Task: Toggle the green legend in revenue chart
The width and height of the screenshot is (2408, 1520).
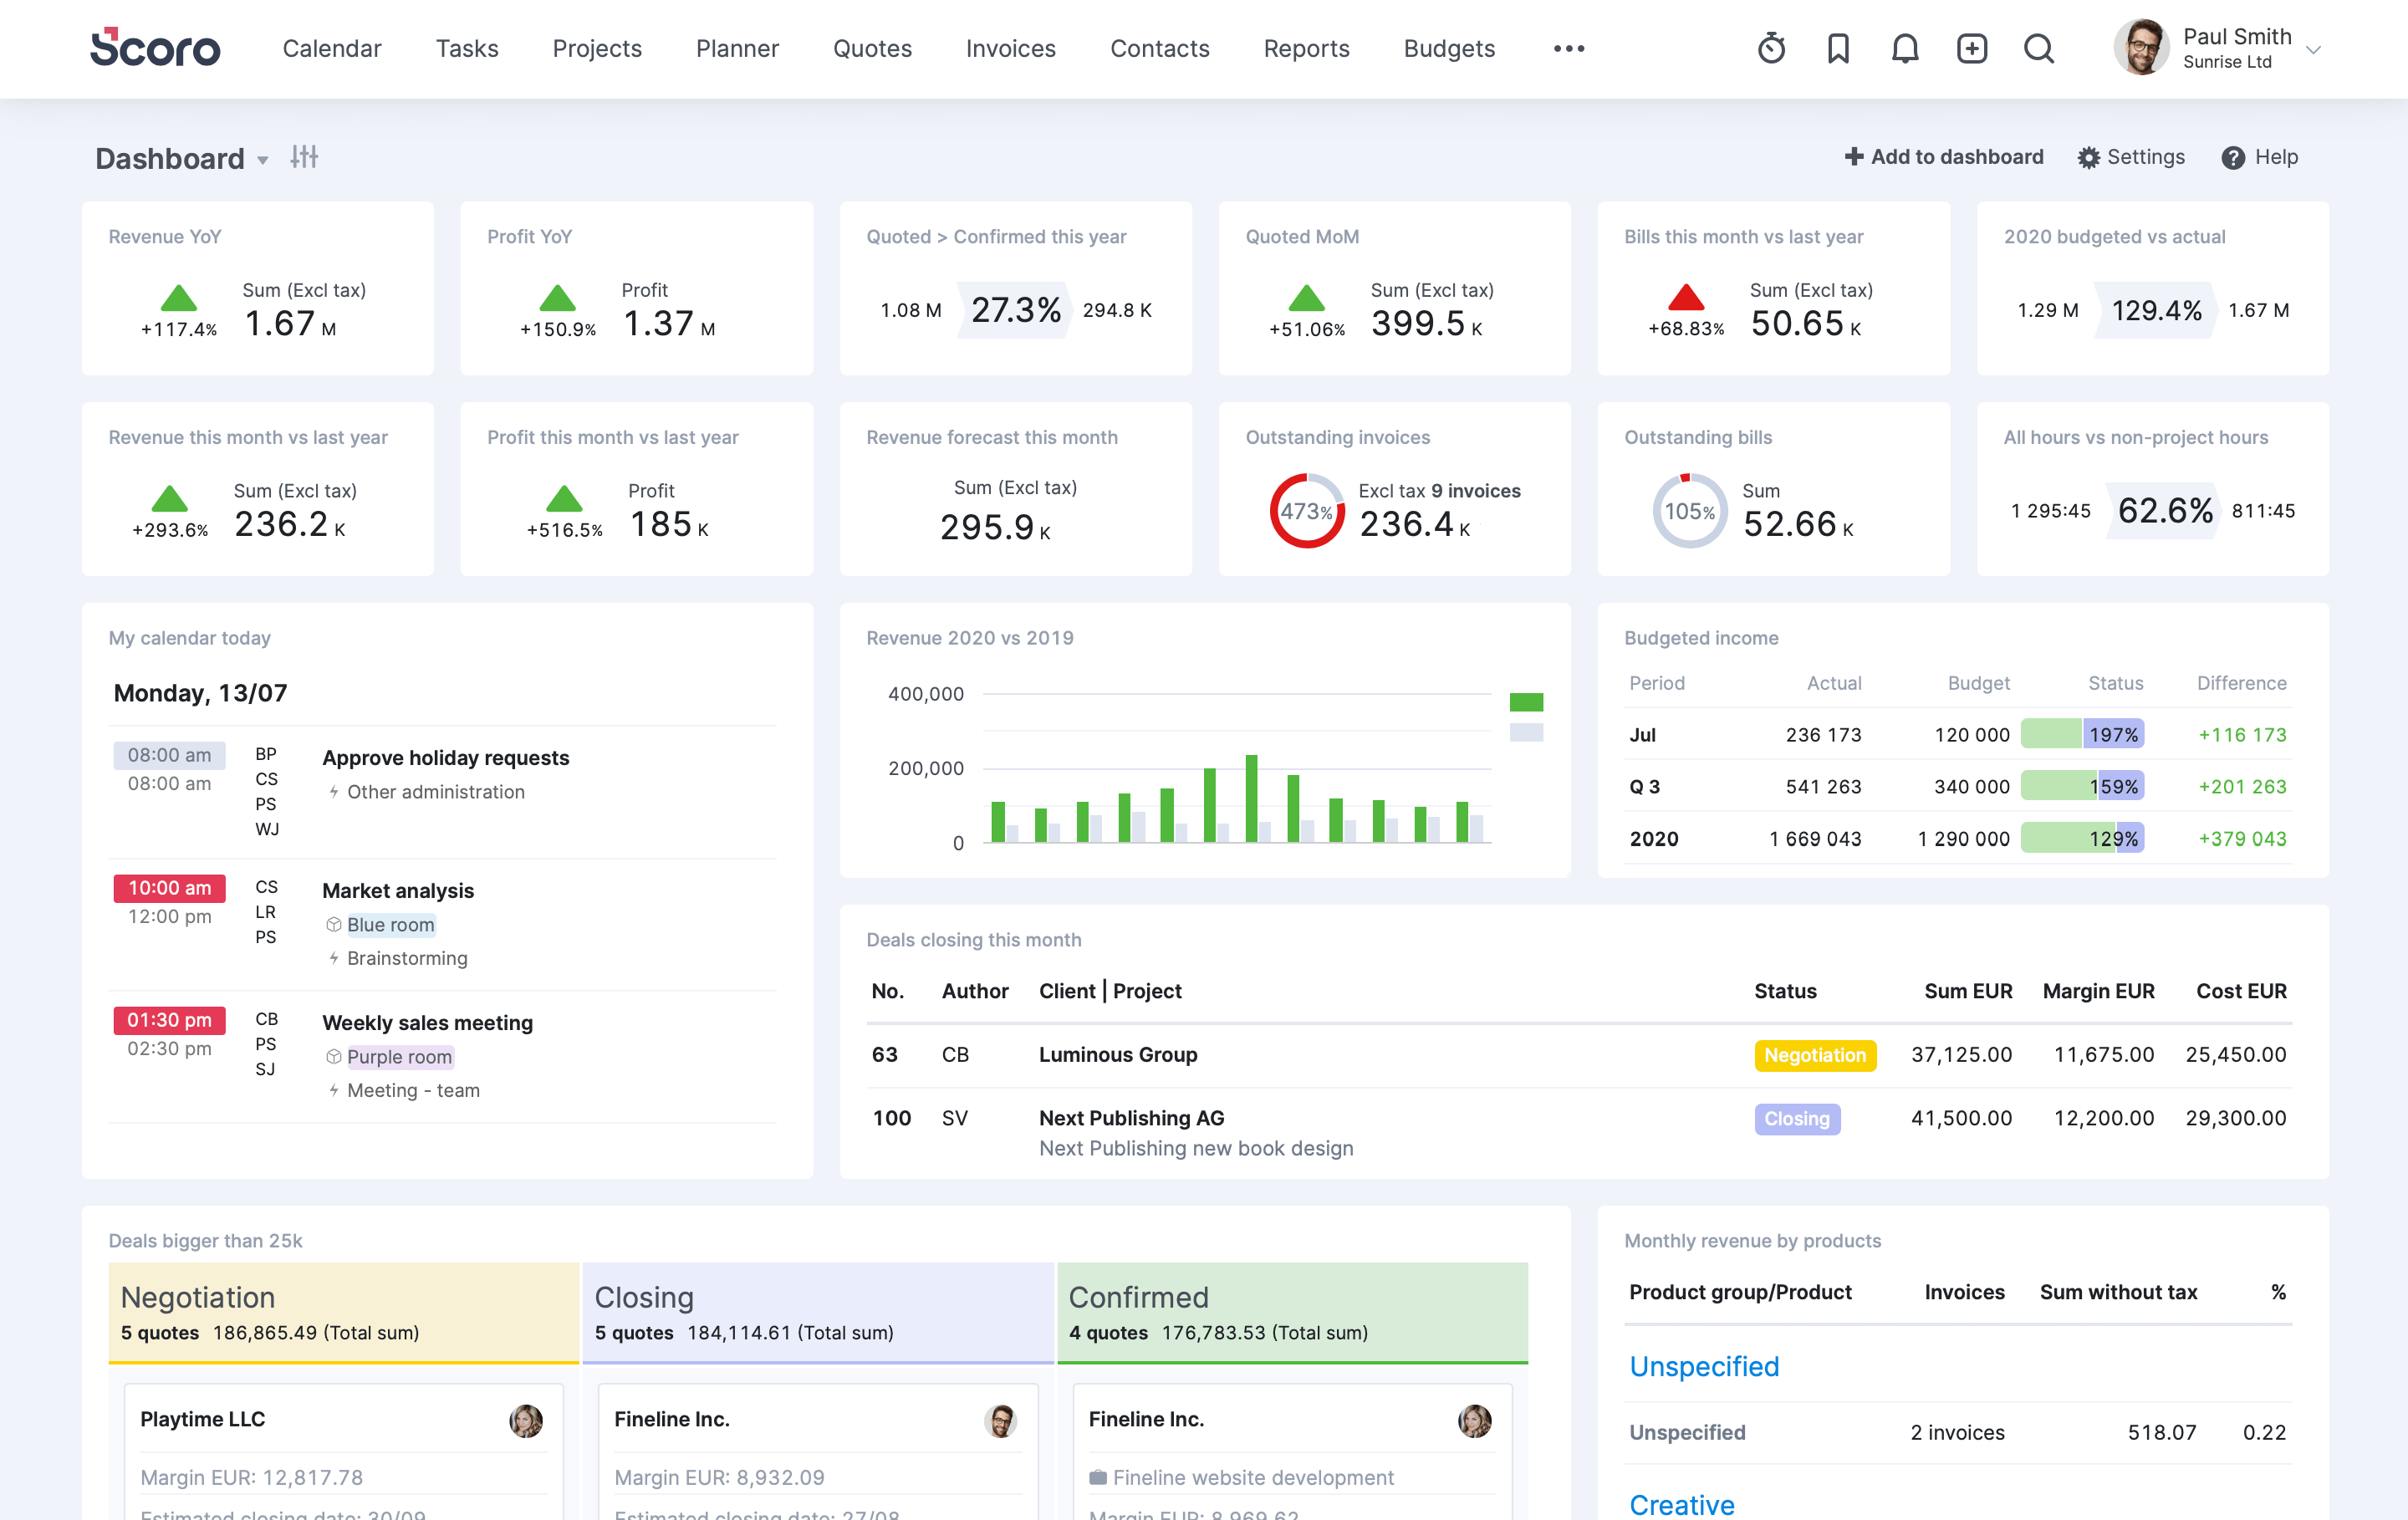Action: (x=1526, y=702)
